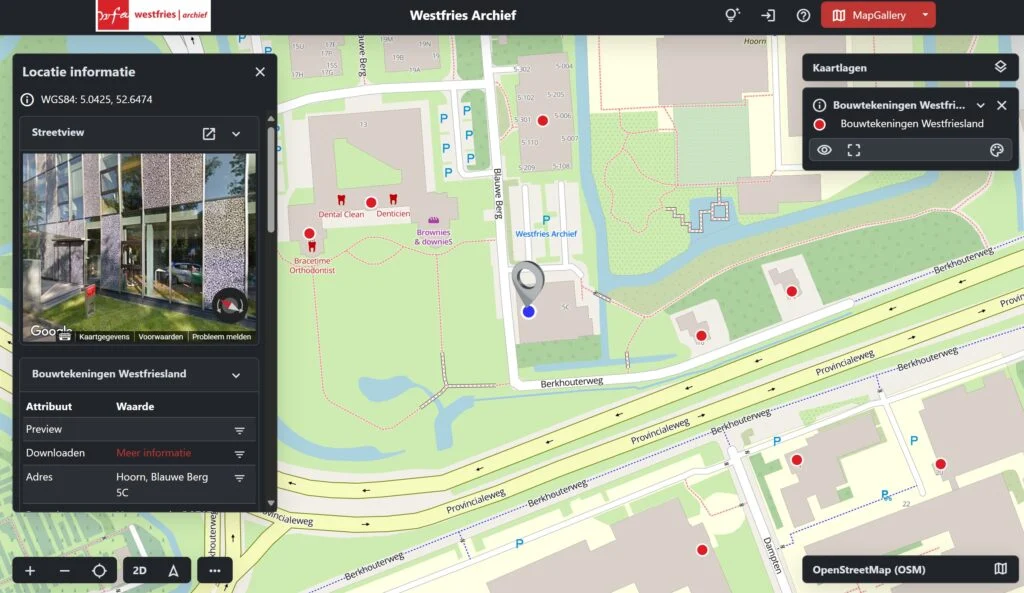
Task: Open the three-dots more options menu
Action: 215,571
